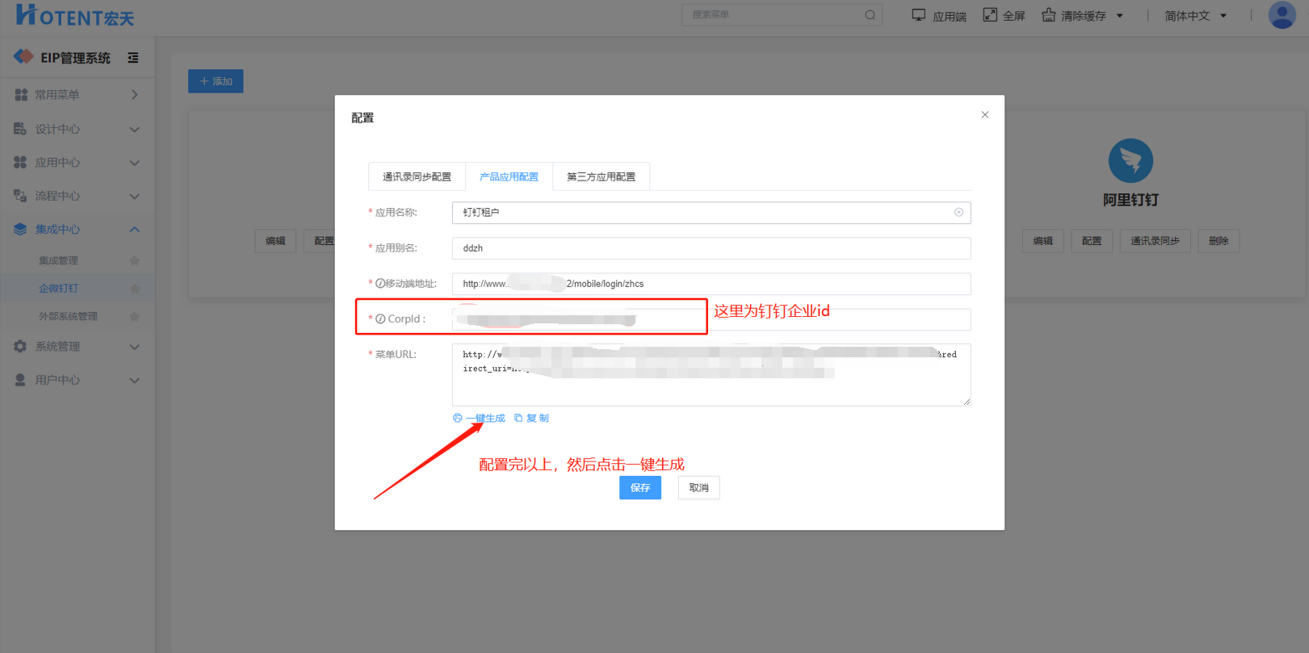Click the 设计中心 icon in sidebar
1309x653 pixels.
[x=20, y=129]
